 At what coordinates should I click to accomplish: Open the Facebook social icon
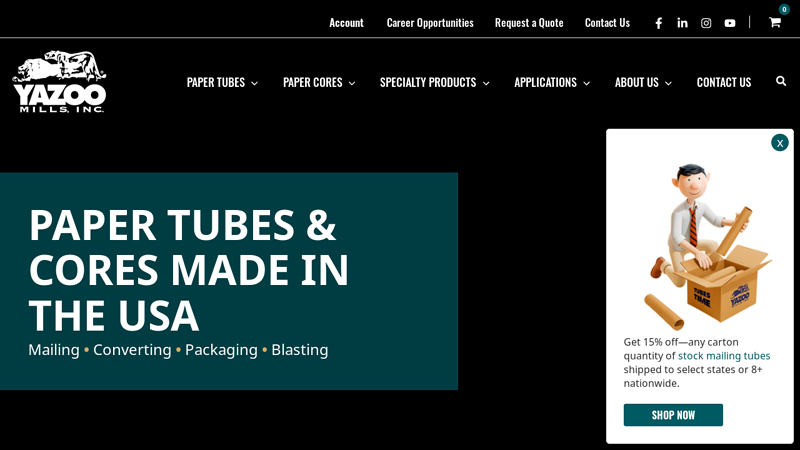[x=658, y=23]
